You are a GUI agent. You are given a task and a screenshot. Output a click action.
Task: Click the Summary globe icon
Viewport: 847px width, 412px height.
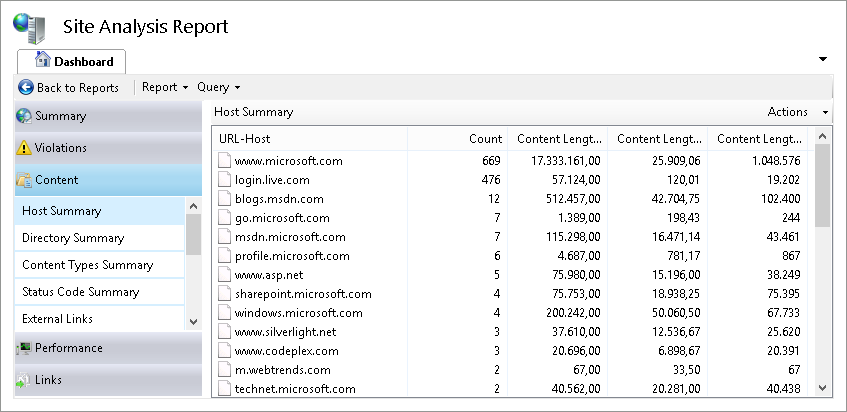point(24,116)
